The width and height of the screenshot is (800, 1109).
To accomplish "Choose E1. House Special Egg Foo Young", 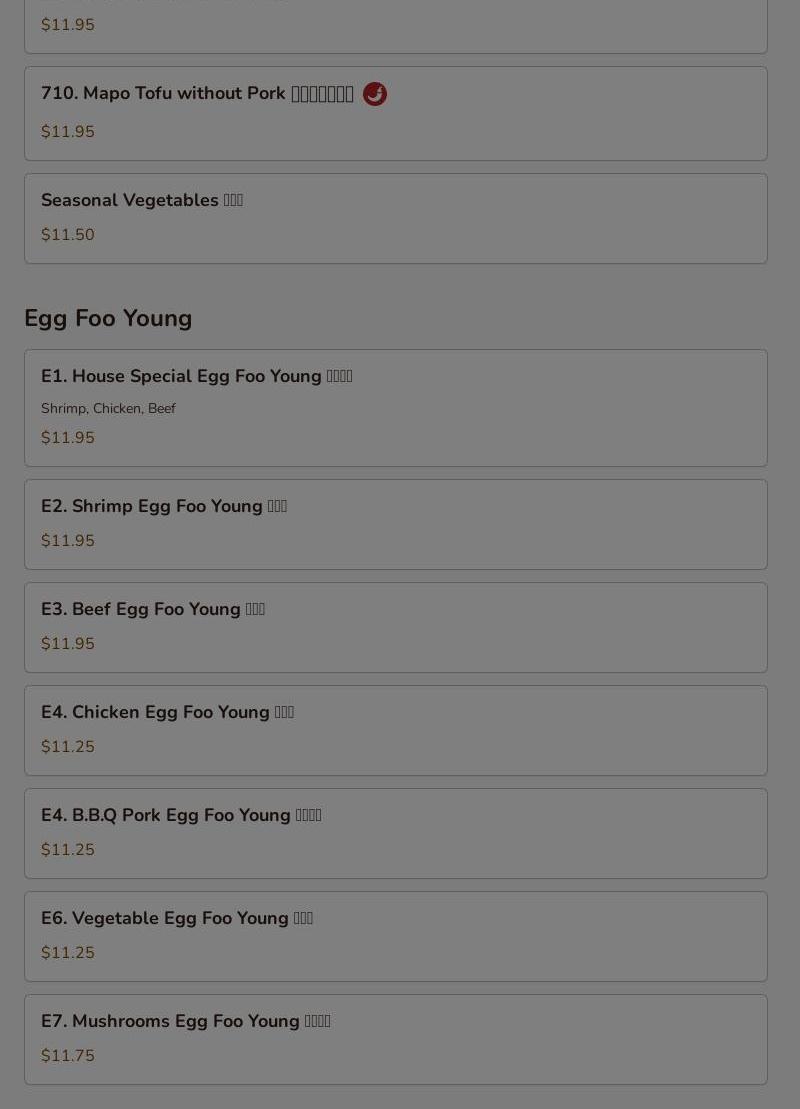I will click(x=395, y=408).
